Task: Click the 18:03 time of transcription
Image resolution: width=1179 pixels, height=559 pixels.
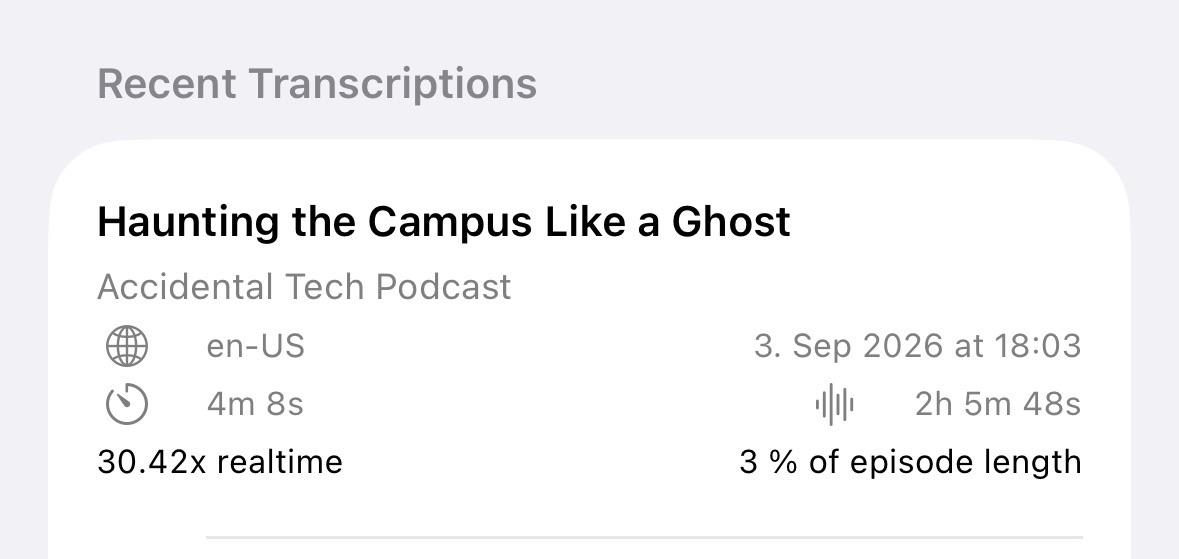Action: click(1038, 347)
